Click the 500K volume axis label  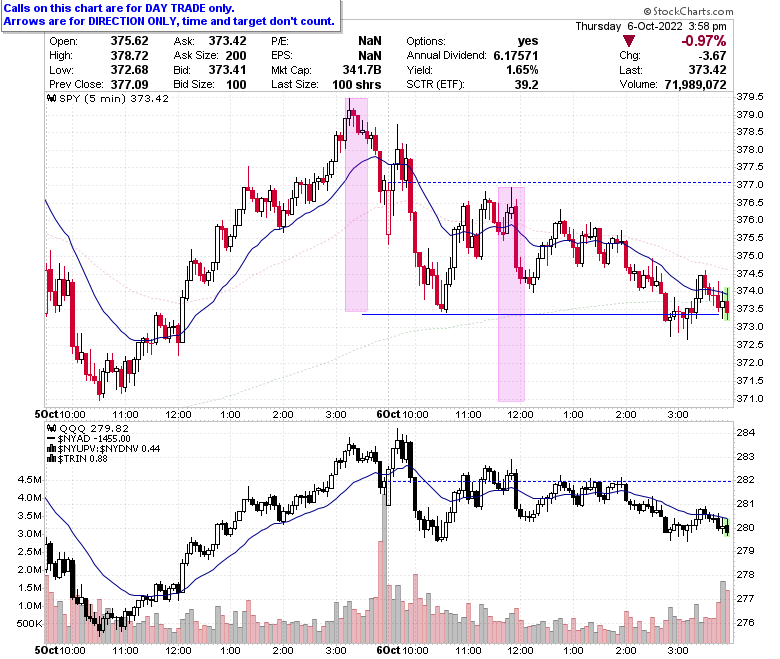[x=30, y=624]
